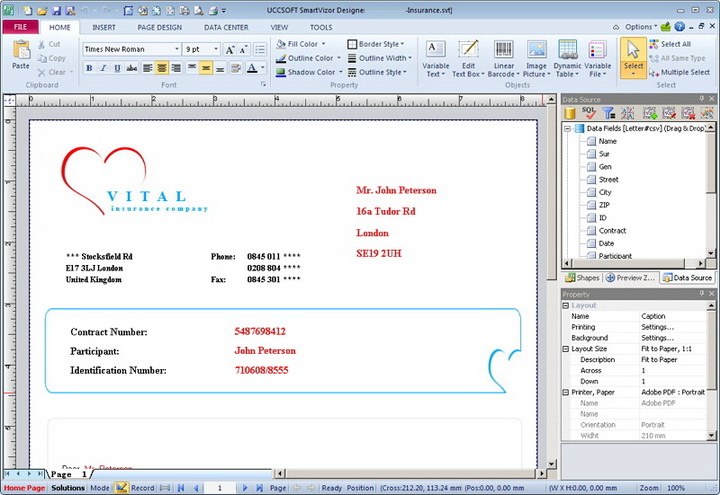Click the SQL query icon in Data Source
This screenshot has width=720, height=495.
click(589, 114)
